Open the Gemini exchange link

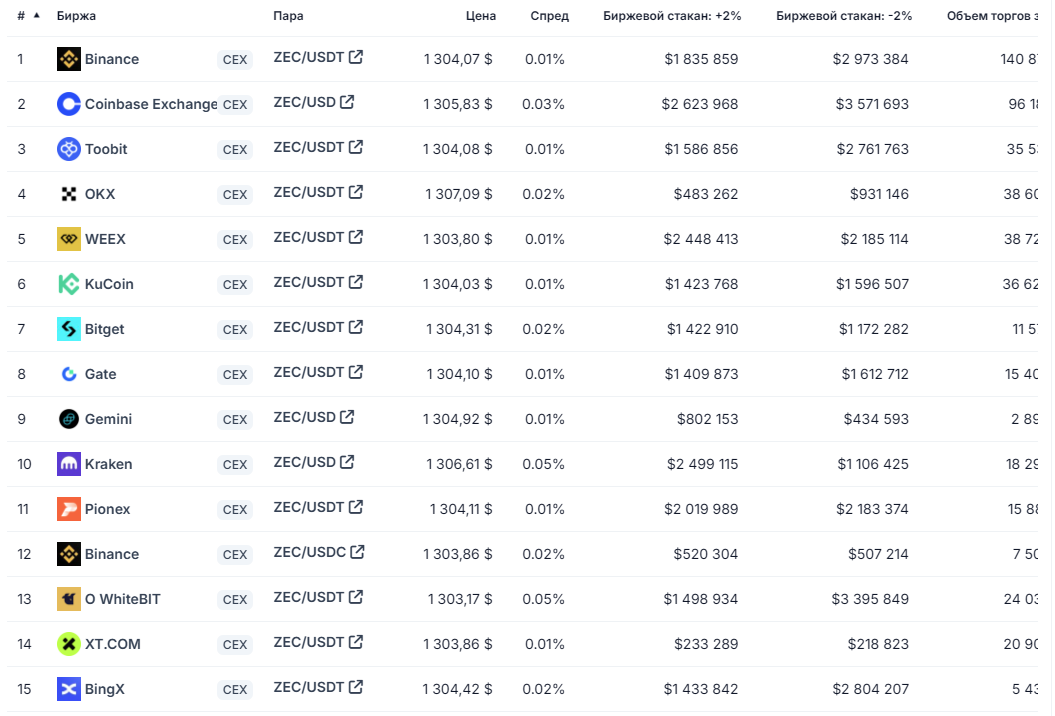[x=108, y=419]
